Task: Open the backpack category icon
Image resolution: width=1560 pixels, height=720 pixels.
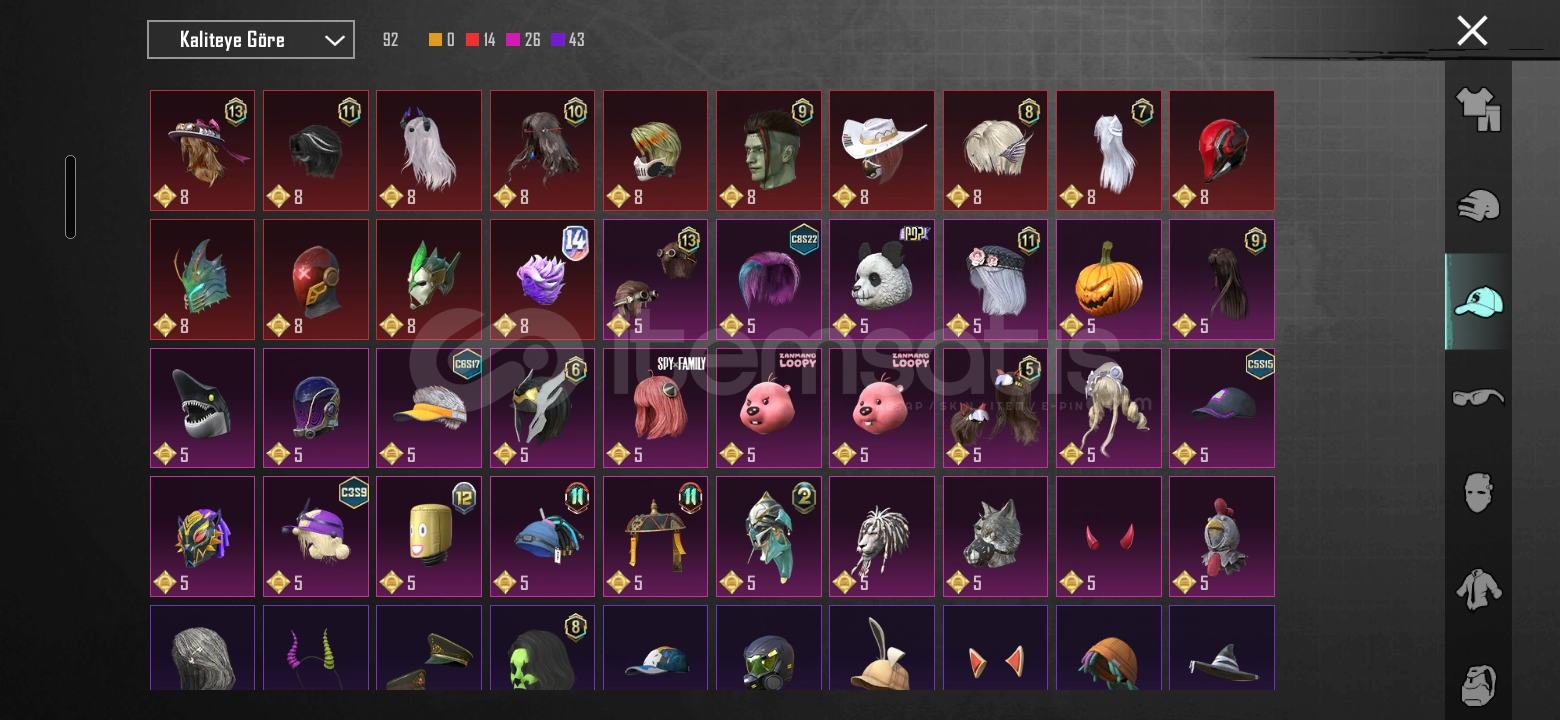Action: (1478, 685)
